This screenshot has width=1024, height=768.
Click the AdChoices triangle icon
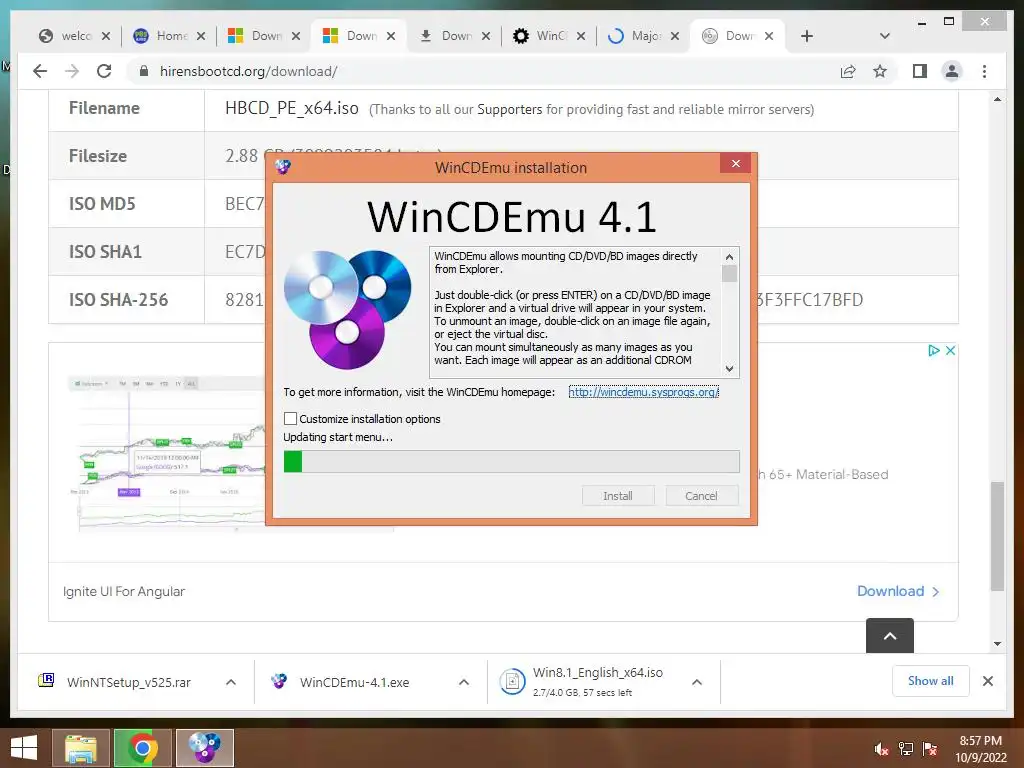click(934, 351)
